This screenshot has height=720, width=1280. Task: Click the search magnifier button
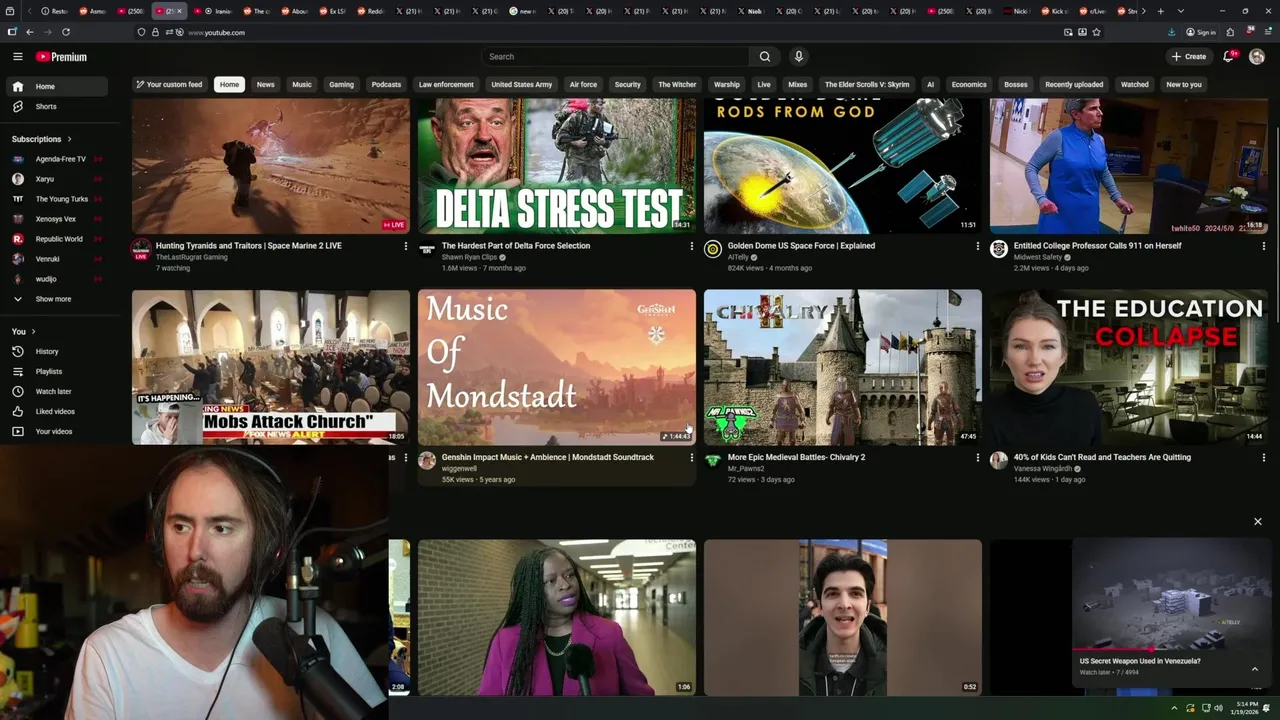[x=765, y=57]
